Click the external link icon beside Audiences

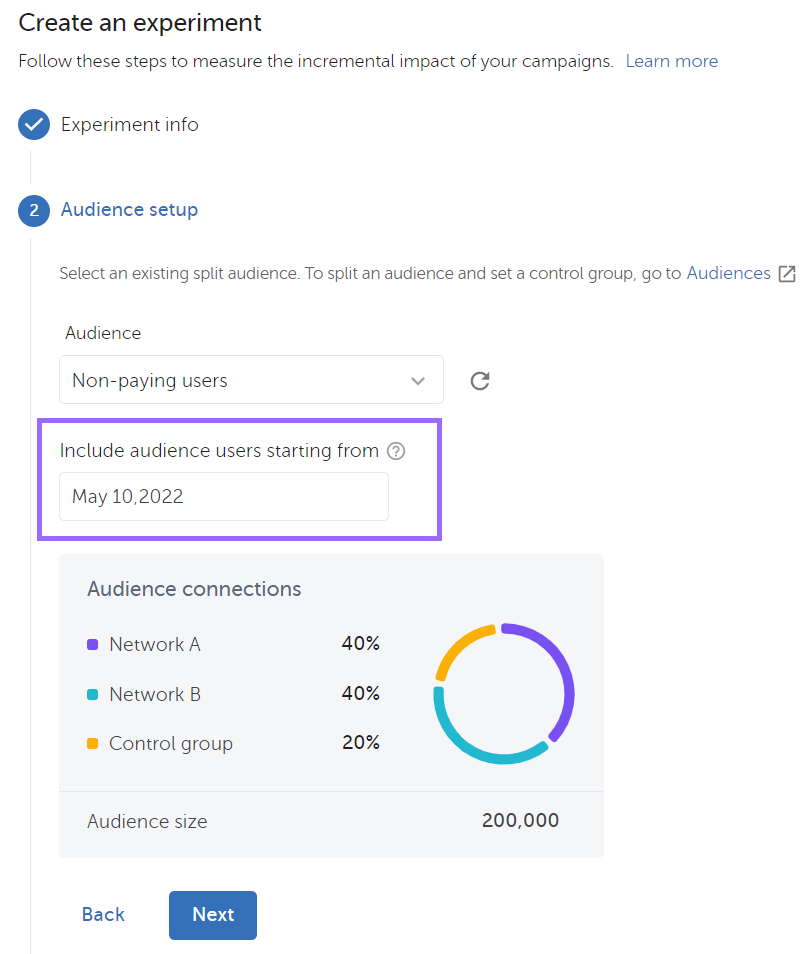(x=787, y=274)
